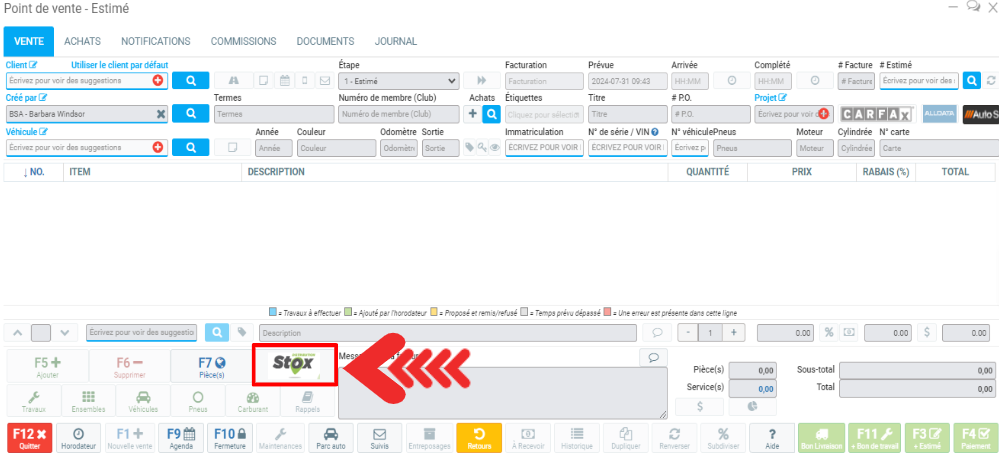
Task: Open the CARFAX vehicle history lookup
Action: click(x=875, y=114)
